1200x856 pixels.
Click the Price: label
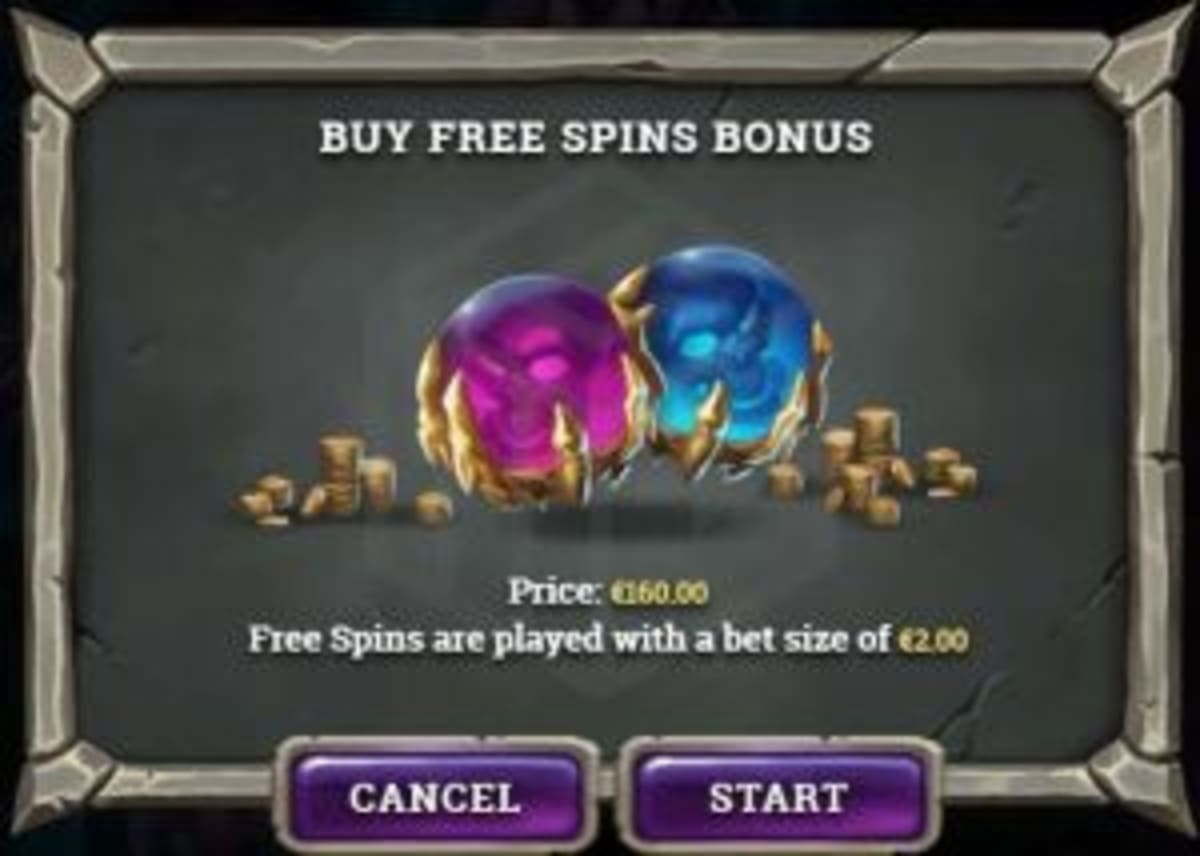[553, 591]
